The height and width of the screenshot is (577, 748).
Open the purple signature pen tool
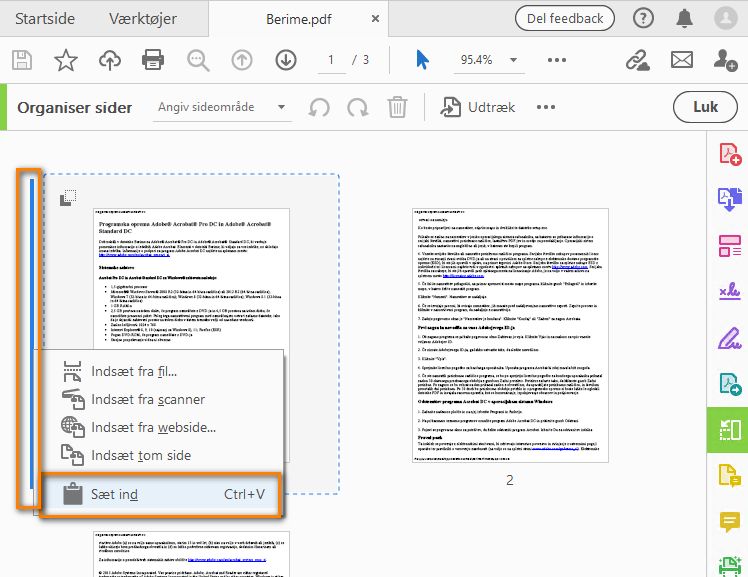point(730,338)
